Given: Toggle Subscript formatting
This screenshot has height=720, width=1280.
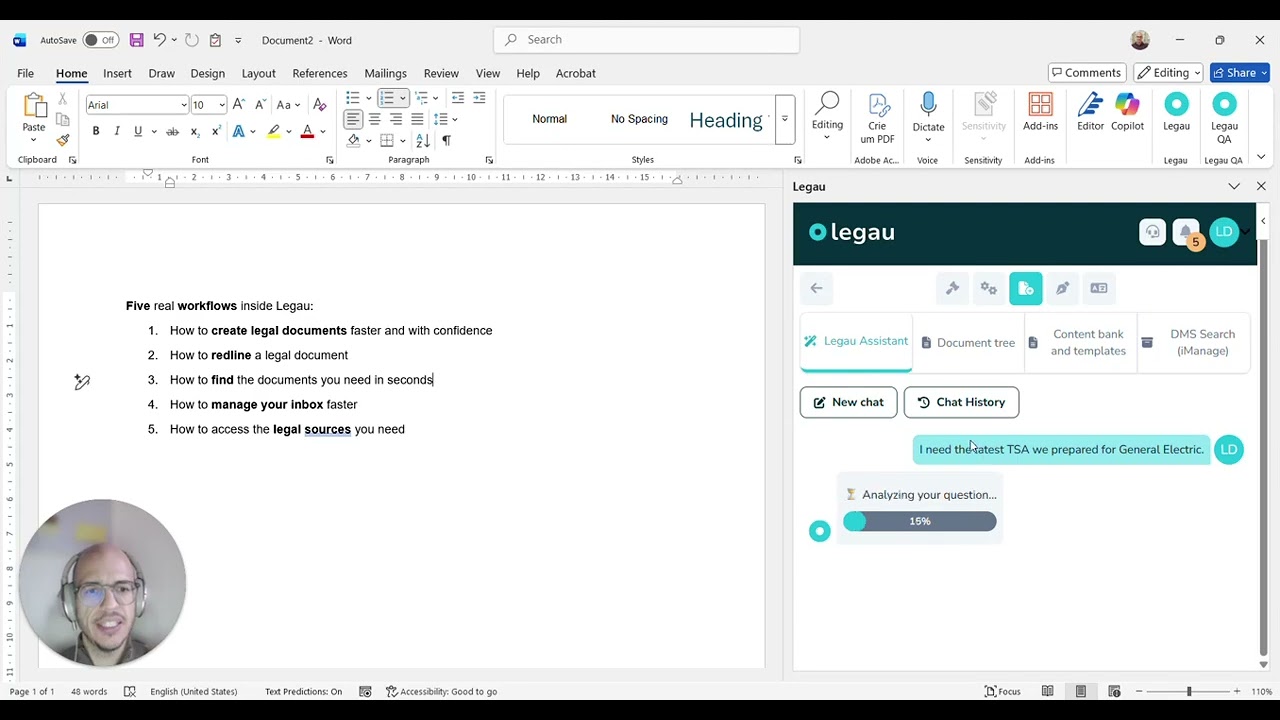Looking at the screenshot, I should (194, 131).
